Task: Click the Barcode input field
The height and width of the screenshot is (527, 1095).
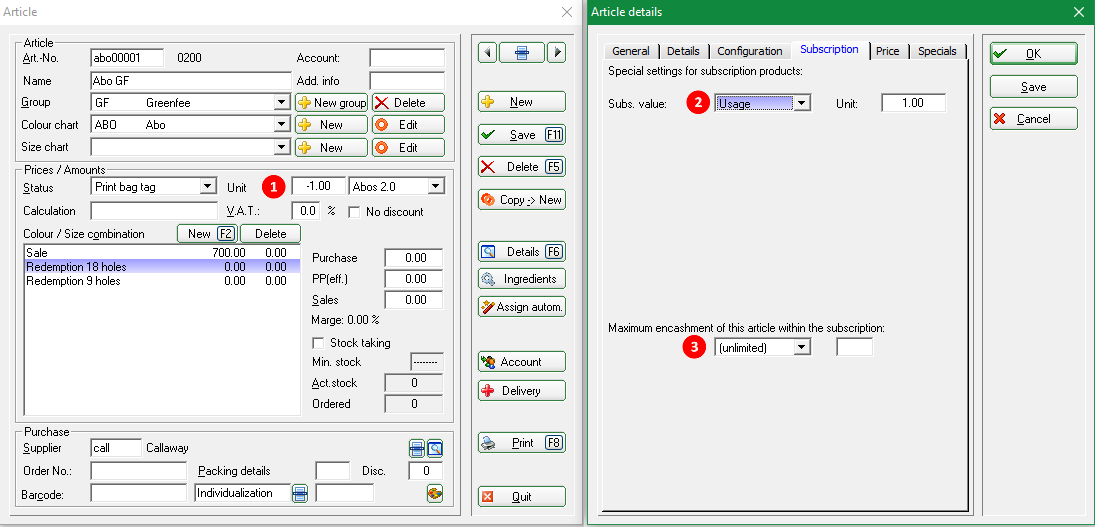Action: (139, 493)
